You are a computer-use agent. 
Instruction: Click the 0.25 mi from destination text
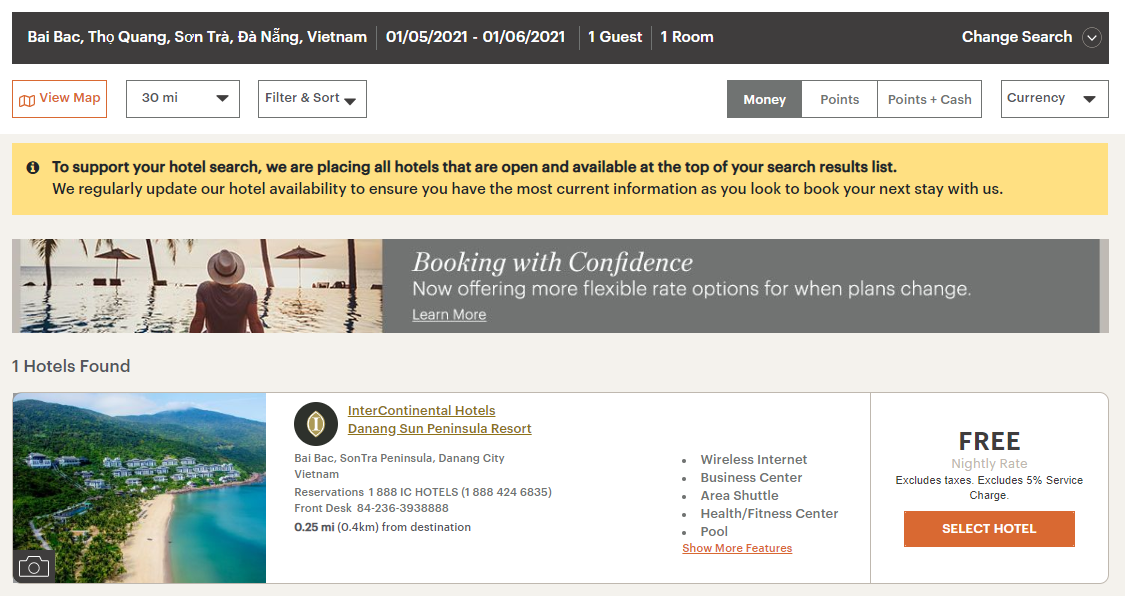pos(382,527)
